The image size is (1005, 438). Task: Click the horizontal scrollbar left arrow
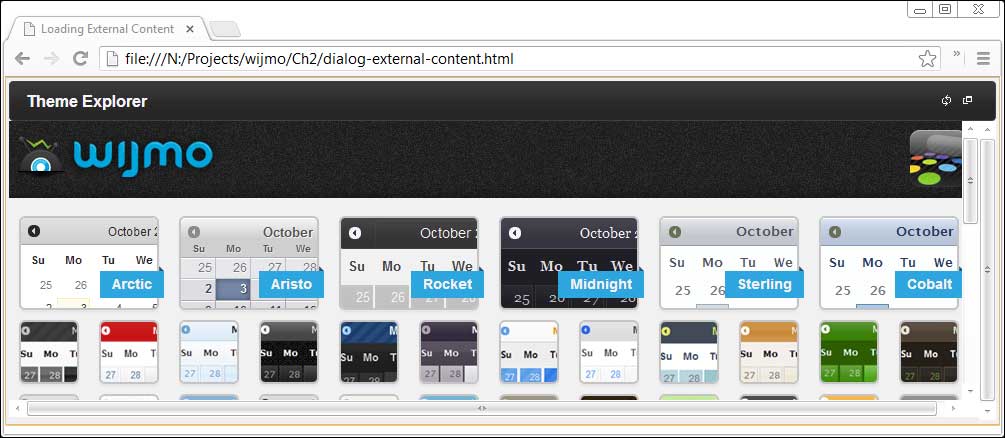17,408
